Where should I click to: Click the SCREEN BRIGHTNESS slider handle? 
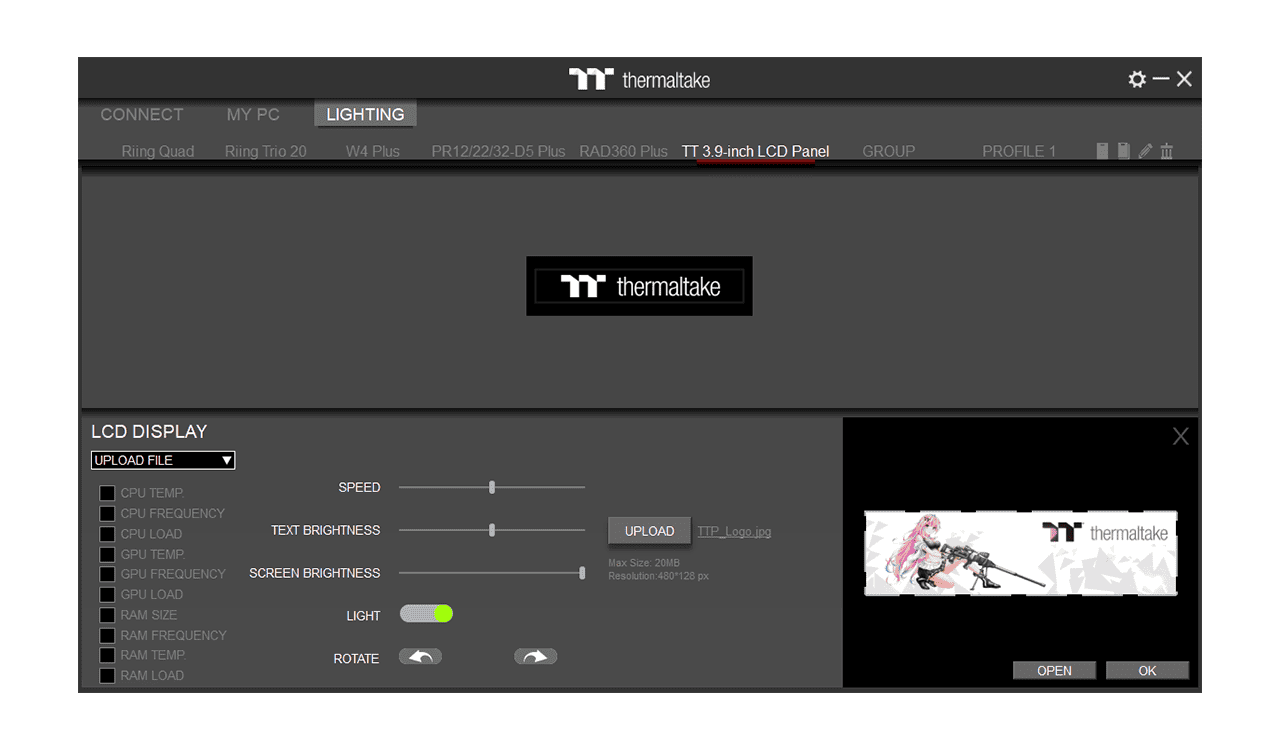[x=582, y=573]
